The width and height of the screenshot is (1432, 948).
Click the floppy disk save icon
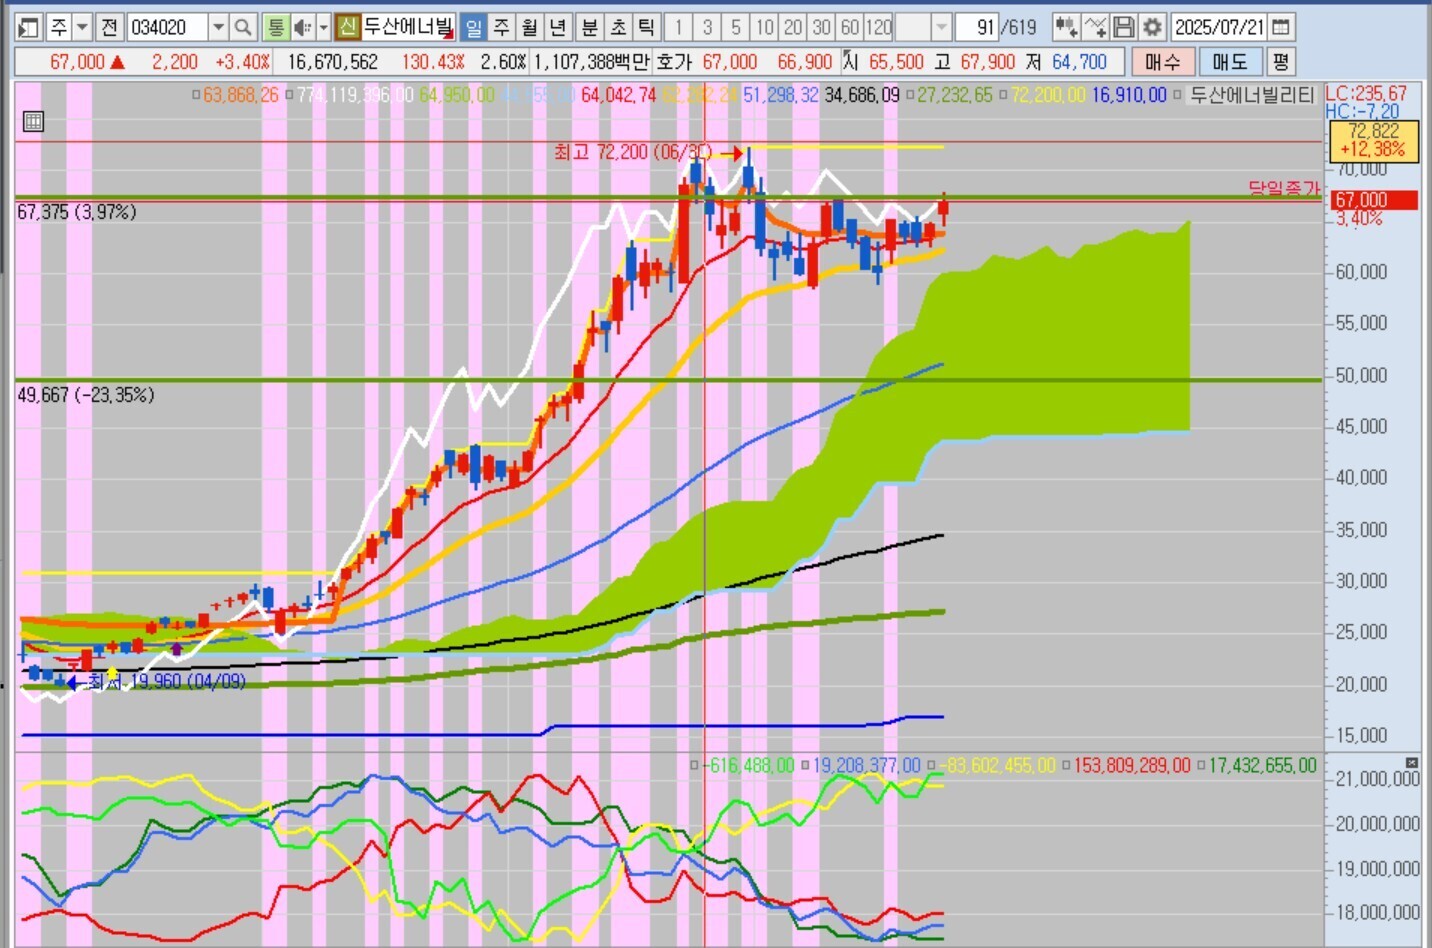click(1123, 27)
